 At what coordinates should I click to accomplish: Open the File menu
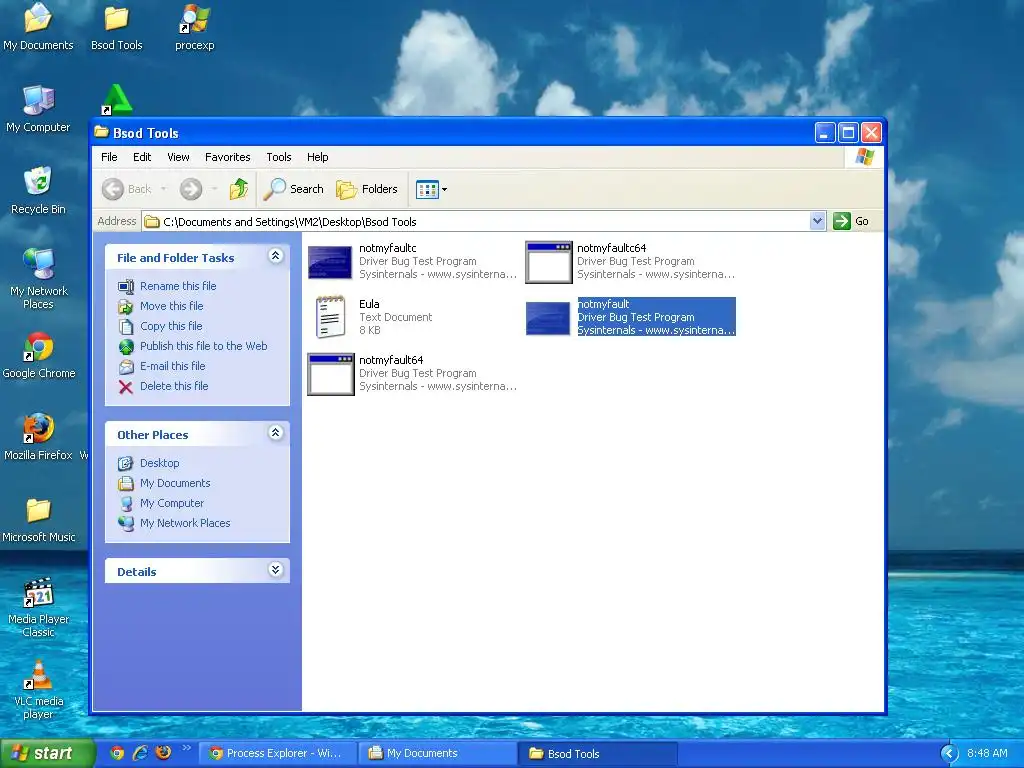tap(109, 157)
